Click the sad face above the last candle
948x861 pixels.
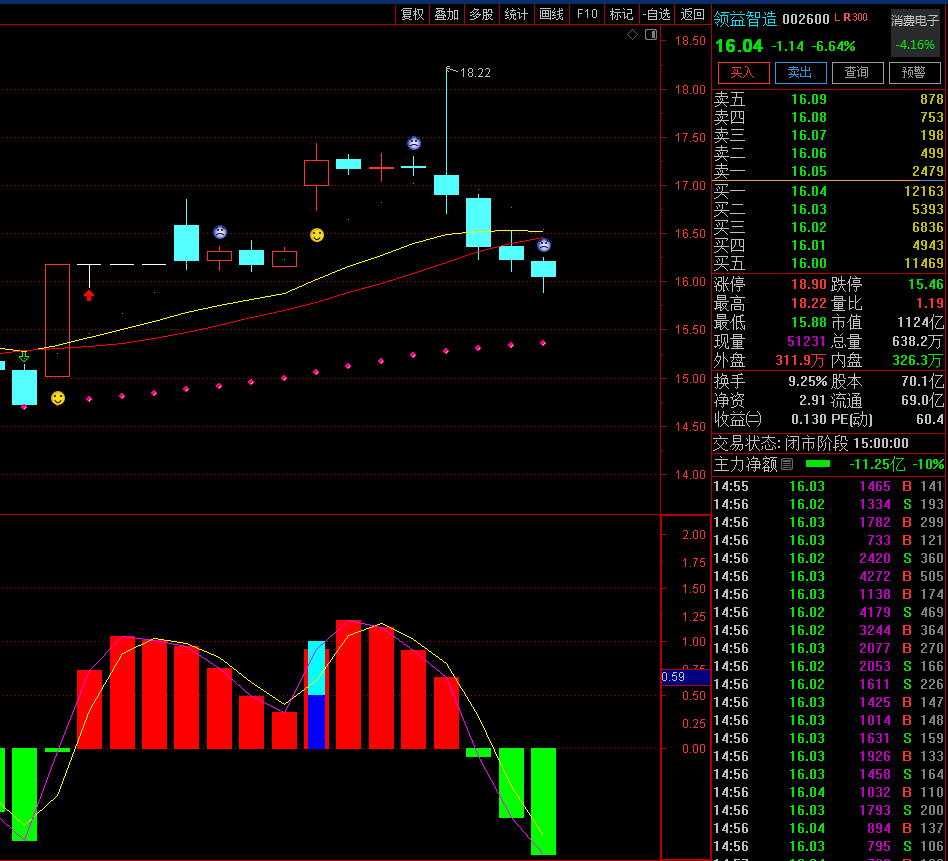[x=544, y=245]
